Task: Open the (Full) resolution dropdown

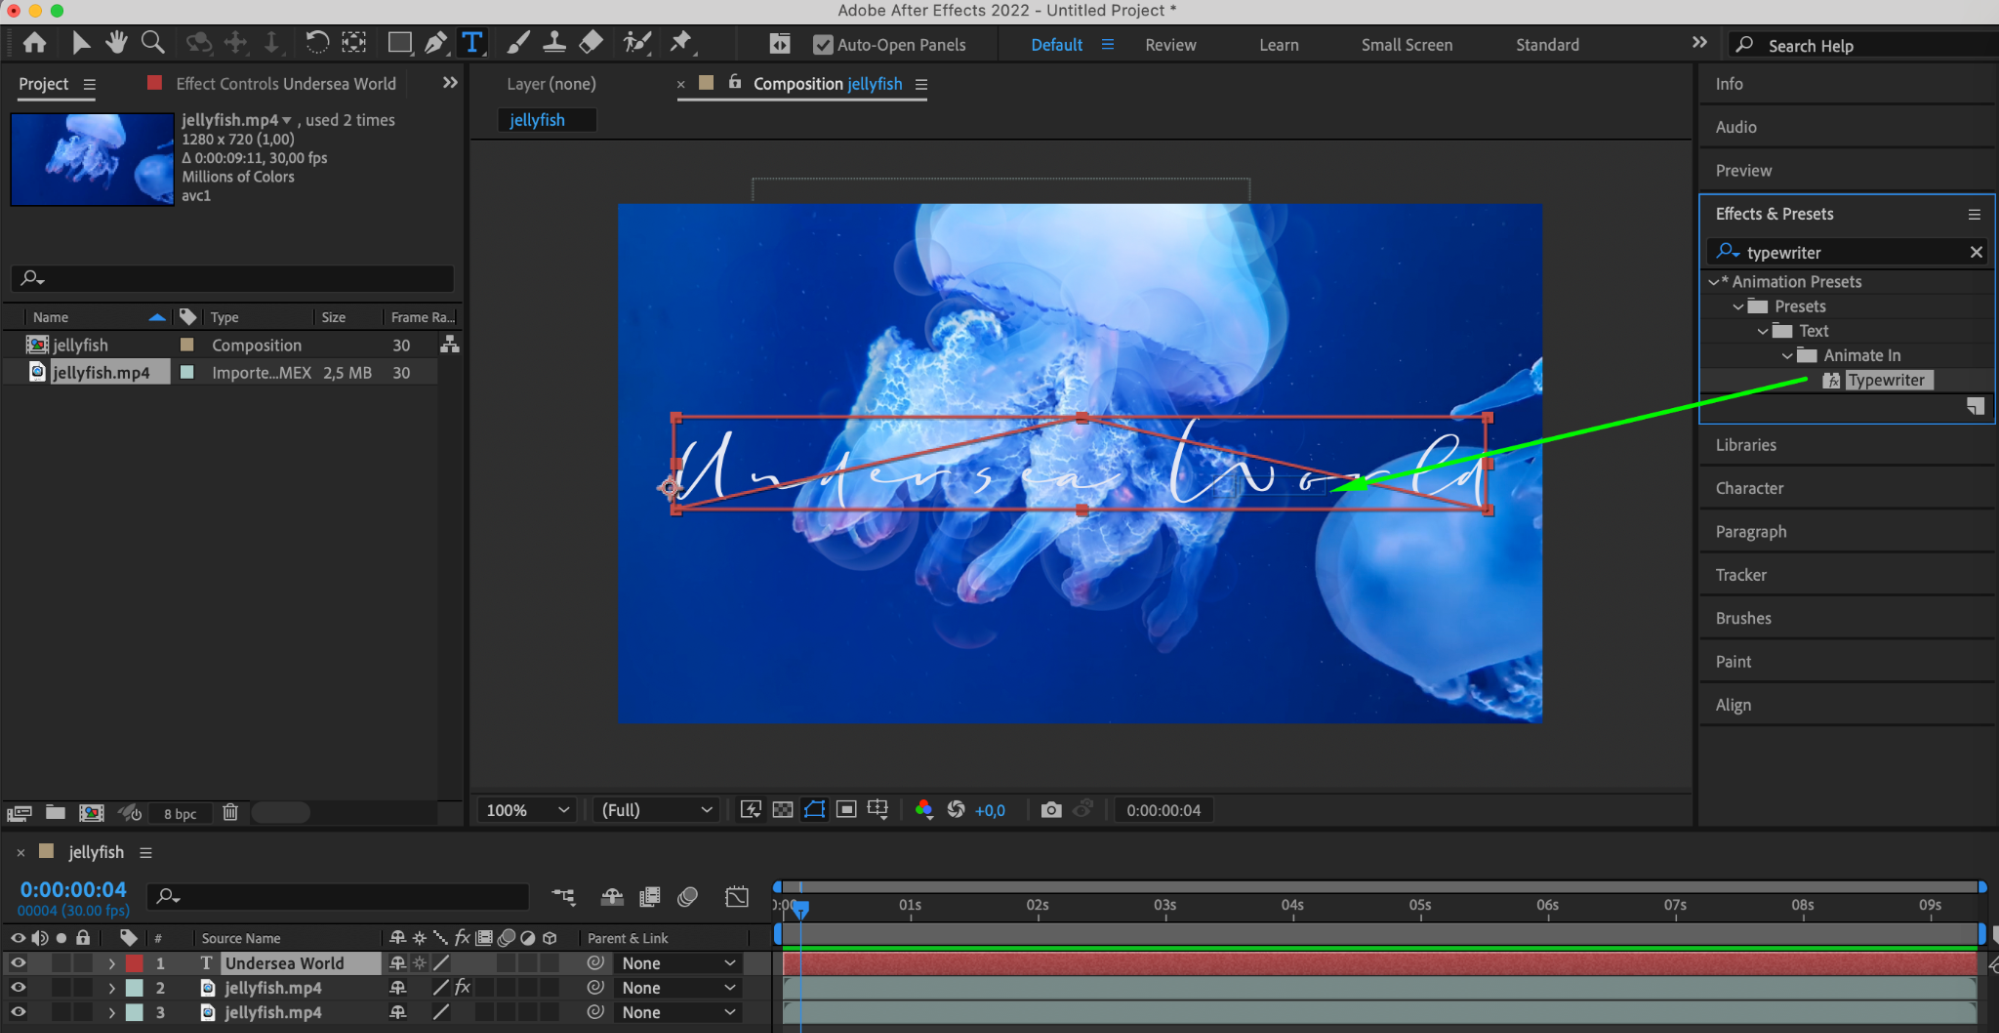Action: pos(656,810)
